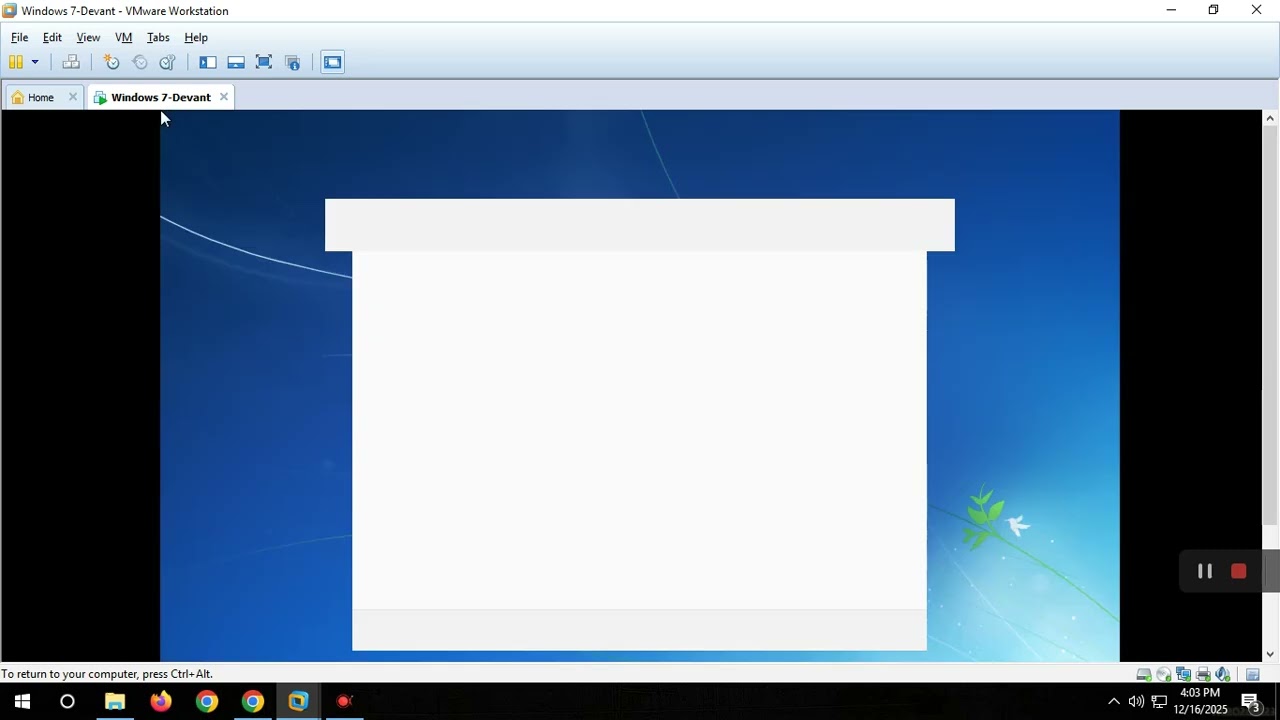Open the screen recorder taskbar icon
The image size is (1280, 720).
(x=344, y=702)
